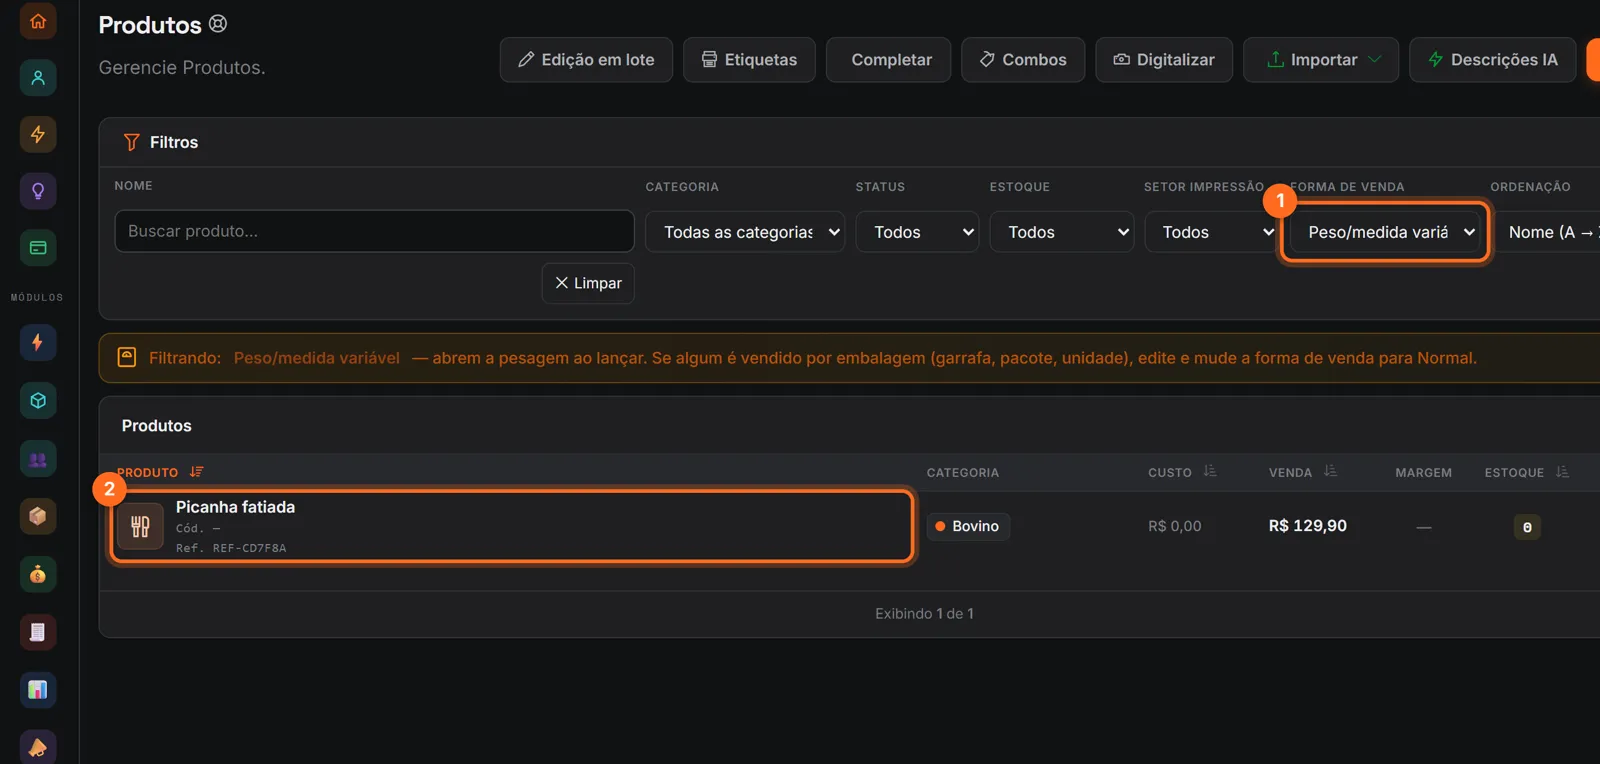
Task: Open the lightning bolt module under Módulos
Action: click(38, 342)
